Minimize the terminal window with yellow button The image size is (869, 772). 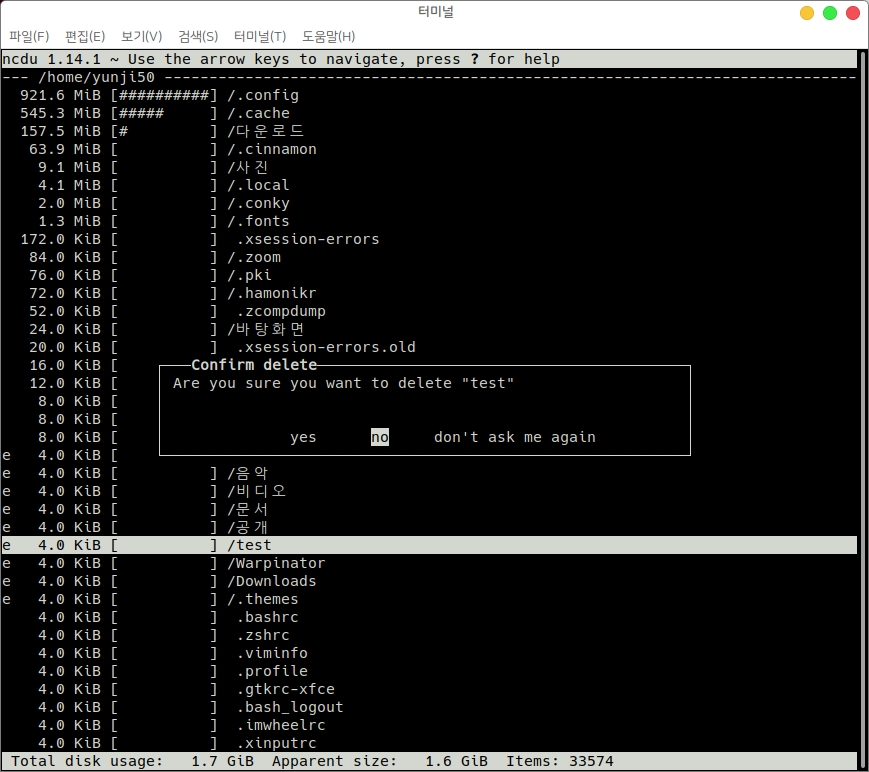point(807,13)
